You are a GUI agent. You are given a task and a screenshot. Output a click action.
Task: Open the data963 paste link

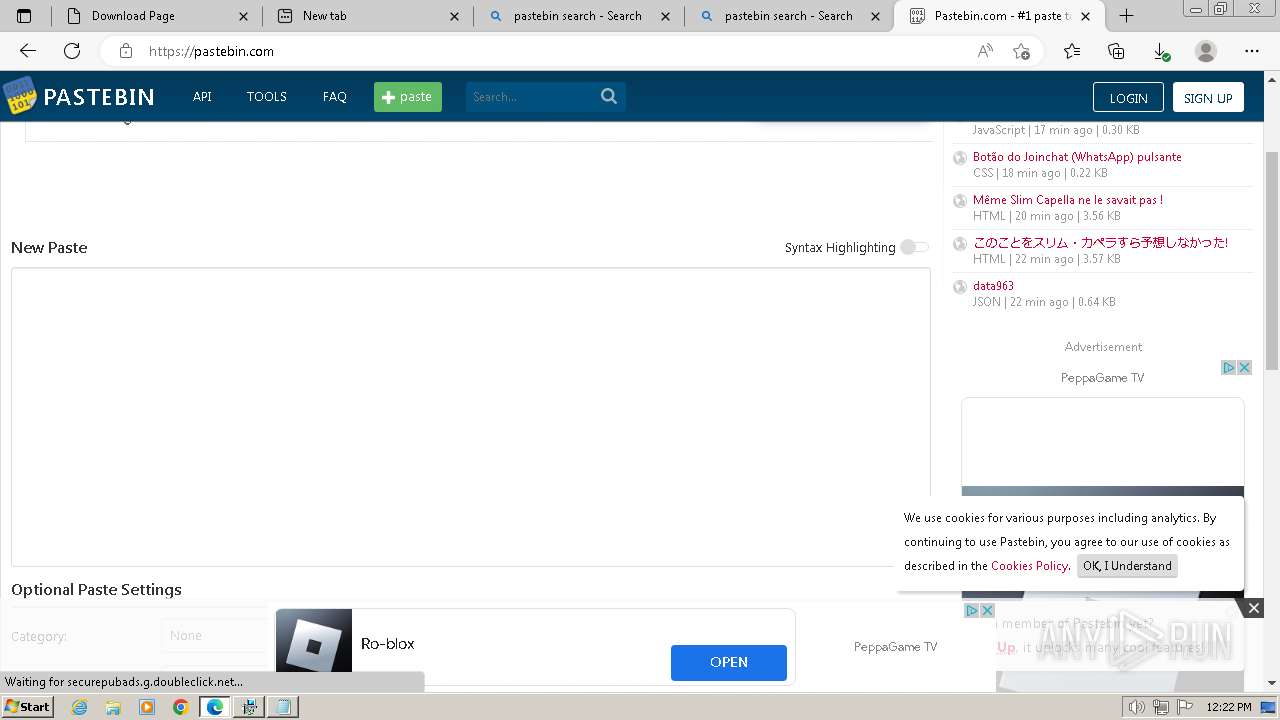[x=993, y=286]
